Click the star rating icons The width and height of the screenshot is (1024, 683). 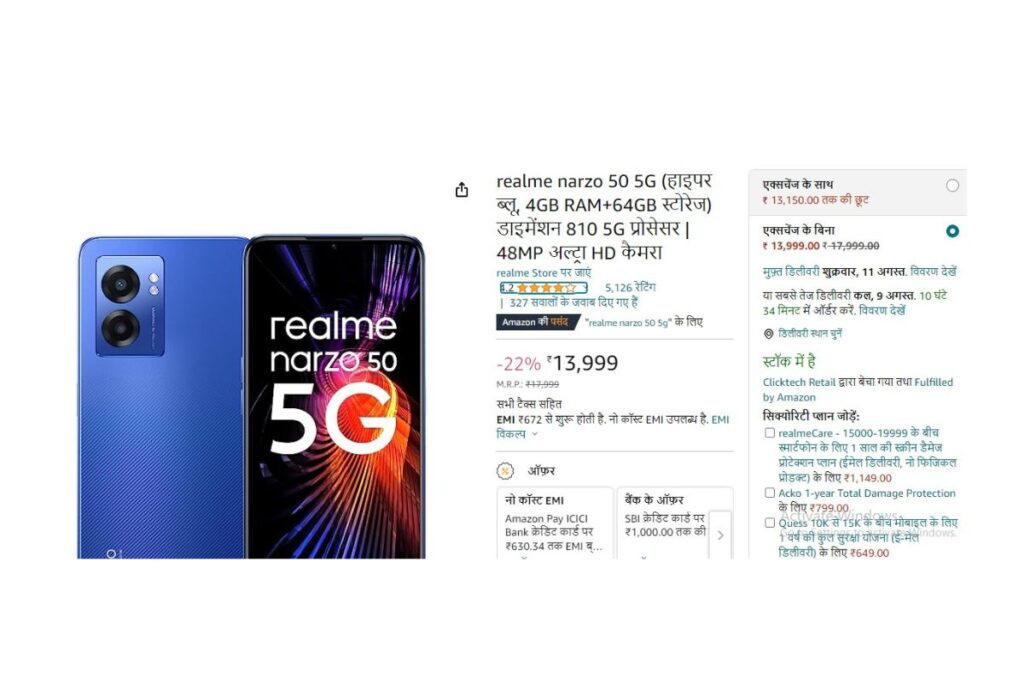(547, 288)
